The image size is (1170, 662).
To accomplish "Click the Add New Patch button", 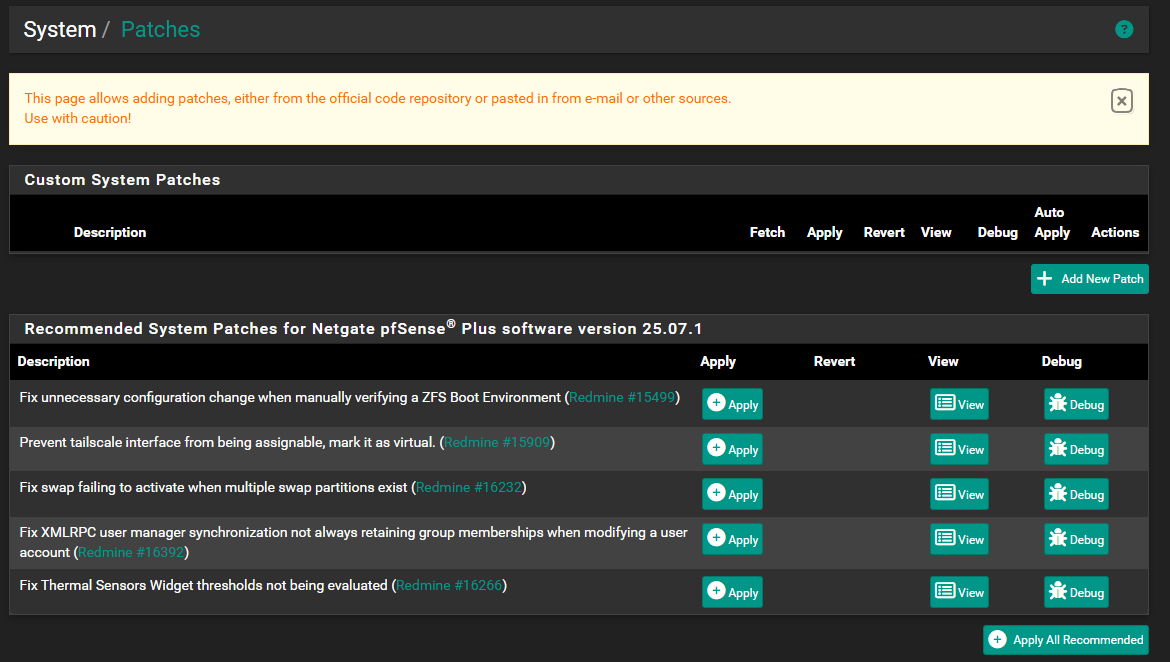I will (1089, 279).
